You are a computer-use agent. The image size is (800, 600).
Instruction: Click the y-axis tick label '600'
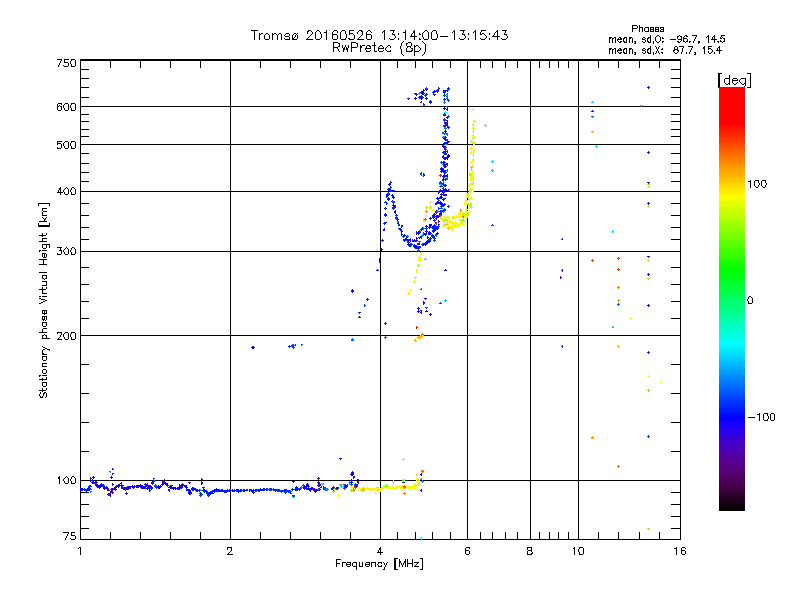click(x=66, y=107)
